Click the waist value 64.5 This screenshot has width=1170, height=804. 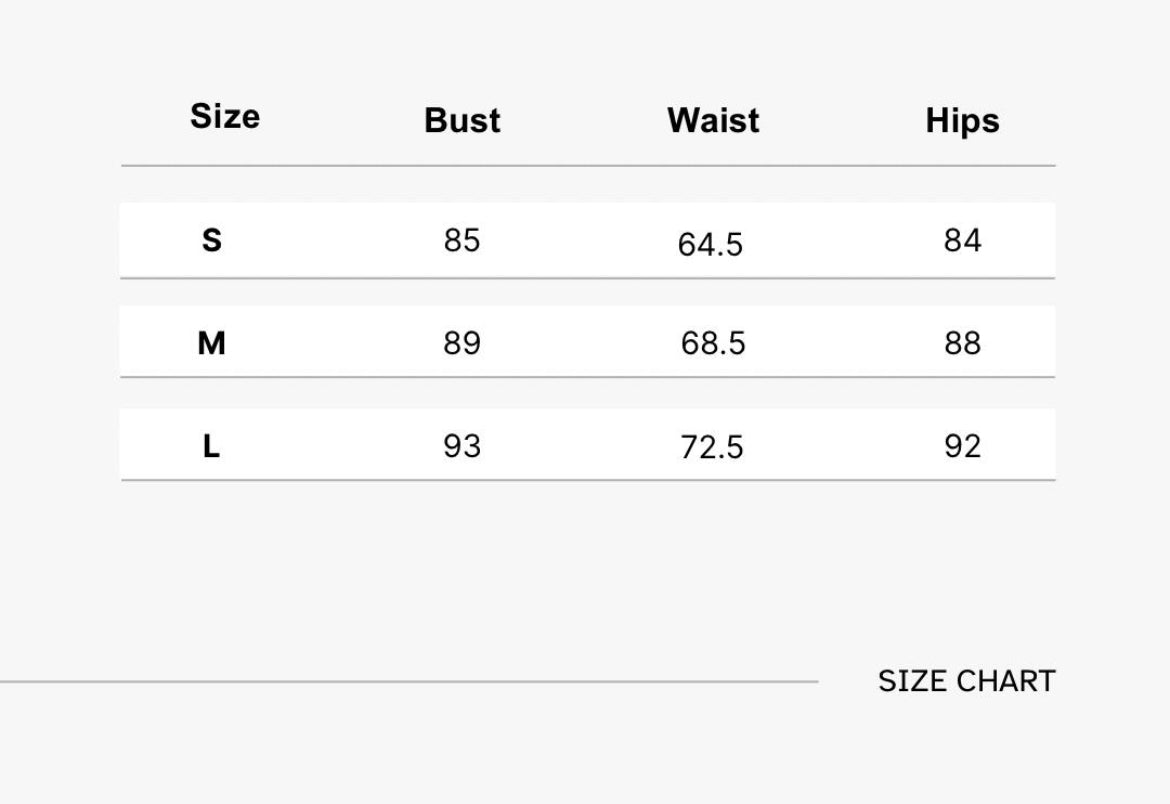click(710, 245)
